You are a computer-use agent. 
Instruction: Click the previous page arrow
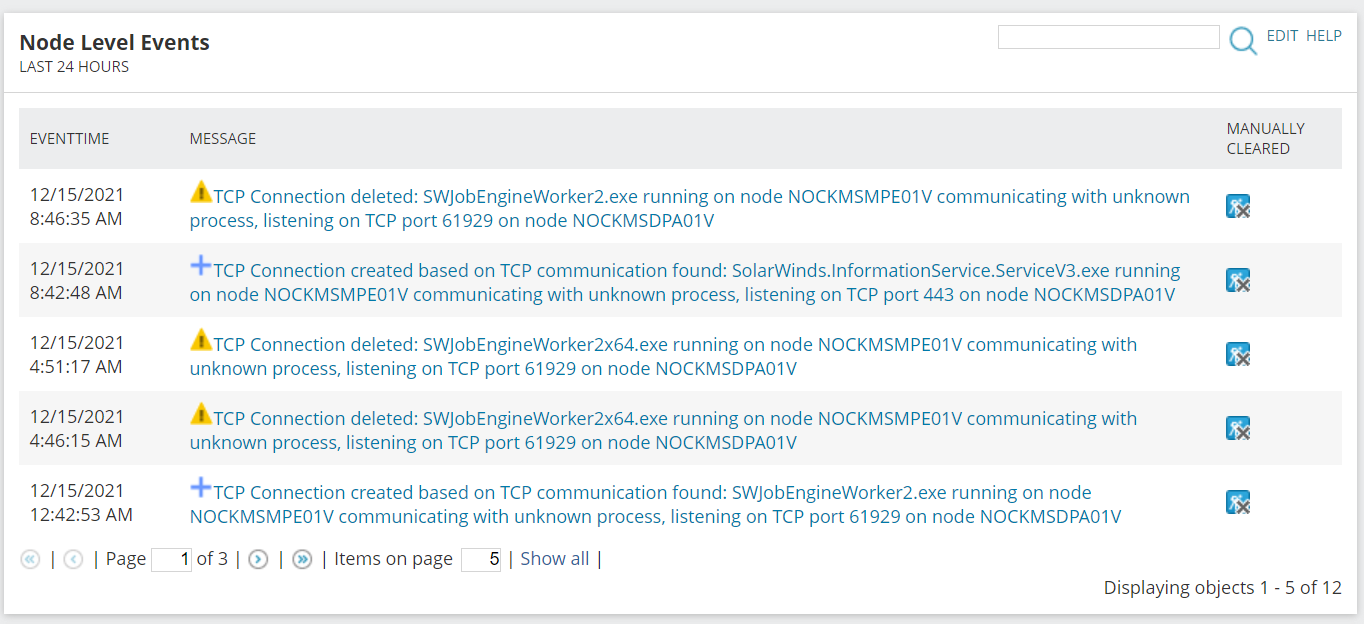pyautogui.click(x=73, y=560)
